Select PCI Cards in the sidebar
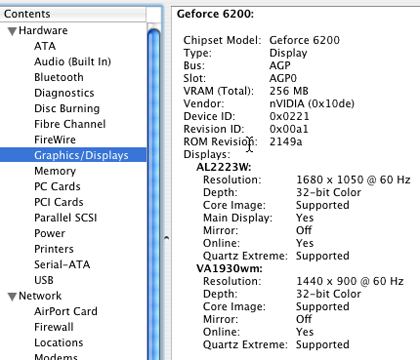This screenshot has width=420, height=360. click(x=59, y=202)
